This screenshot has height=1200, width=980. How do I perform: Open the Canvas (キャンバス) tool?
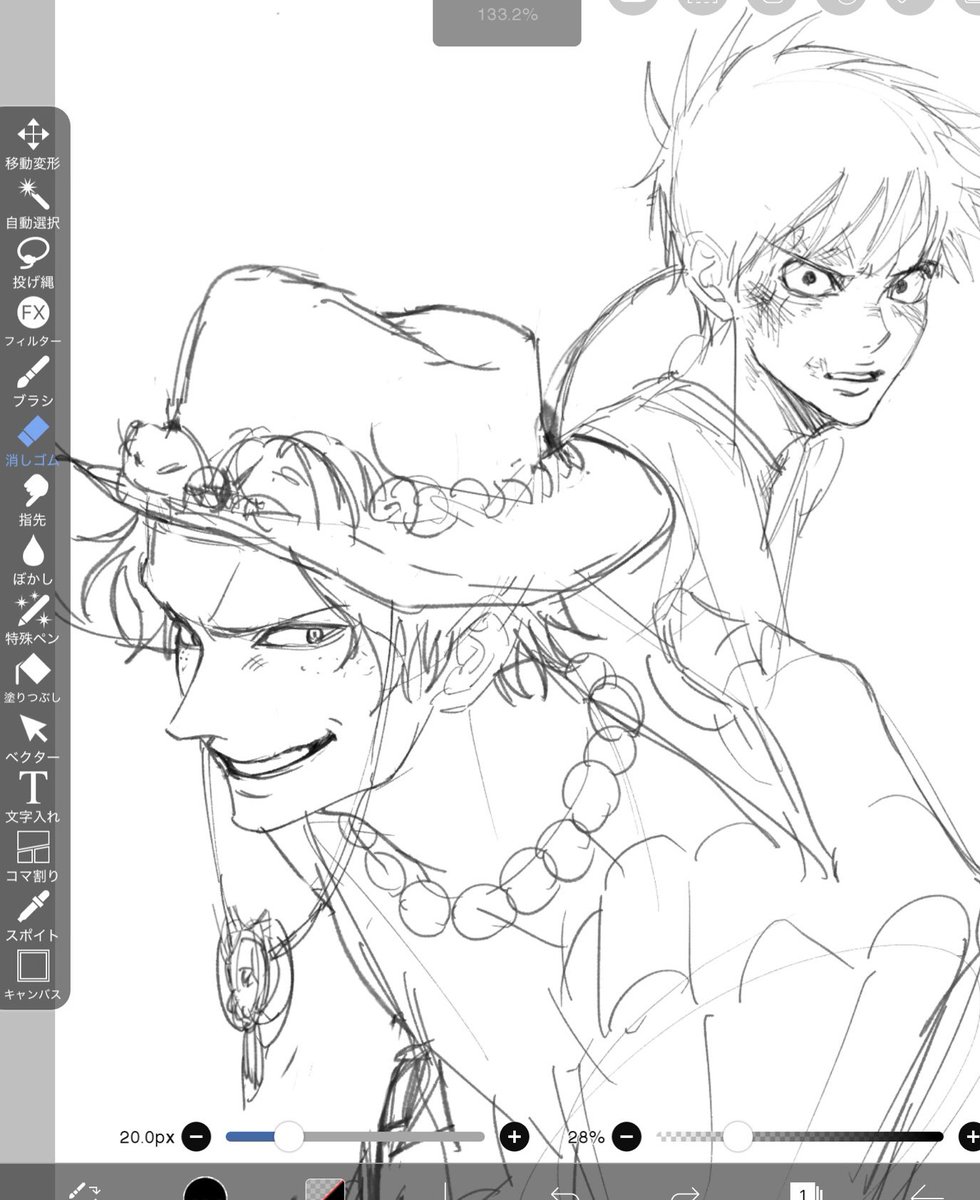(33, 976)
